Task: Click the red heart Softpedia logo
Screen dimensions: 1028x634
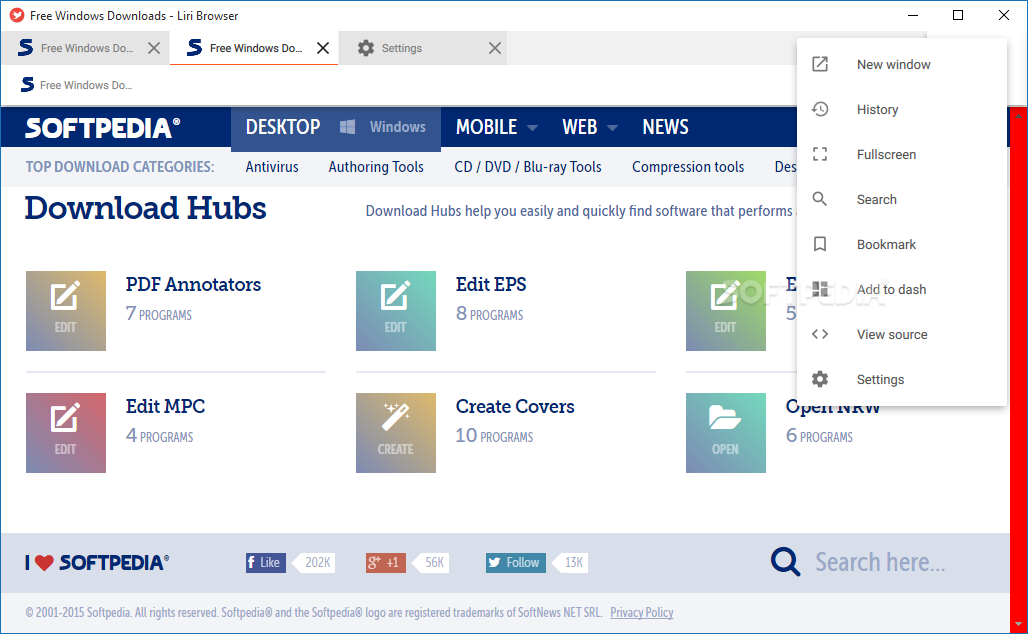Action: tap(97, 563)
